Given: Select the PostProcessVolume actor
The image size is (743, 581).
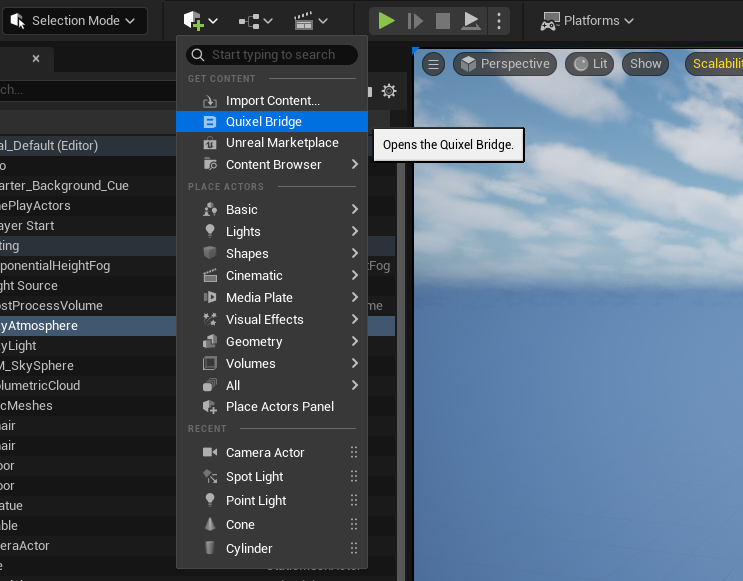Looking at the screenshot, I should click(88, 306).
